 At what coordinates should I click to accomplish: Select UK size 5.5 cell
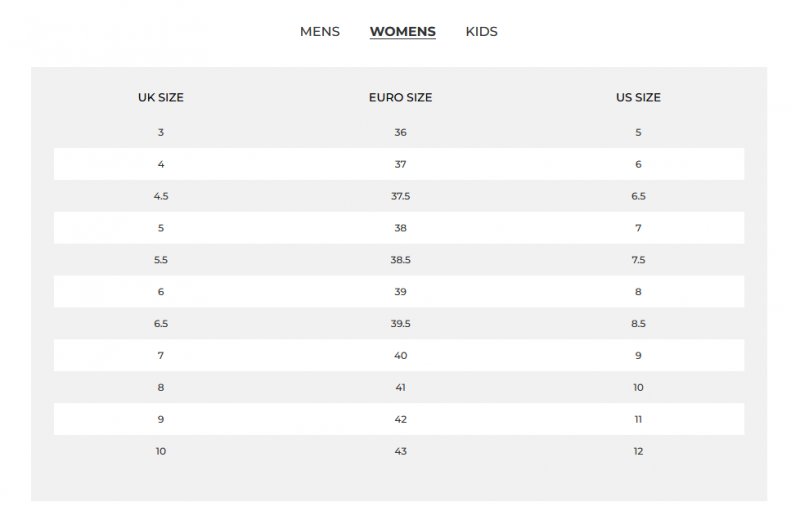pos(161,260)
